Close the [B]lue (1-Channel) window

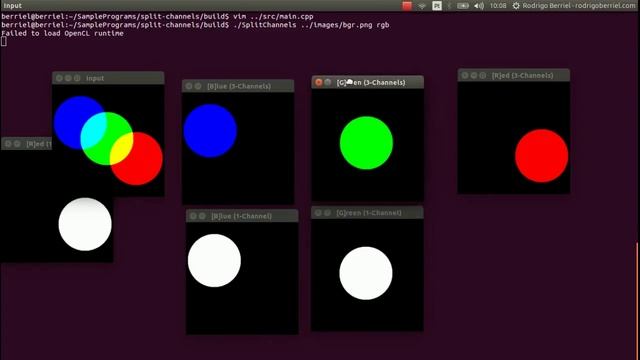(x=193, y=216)
